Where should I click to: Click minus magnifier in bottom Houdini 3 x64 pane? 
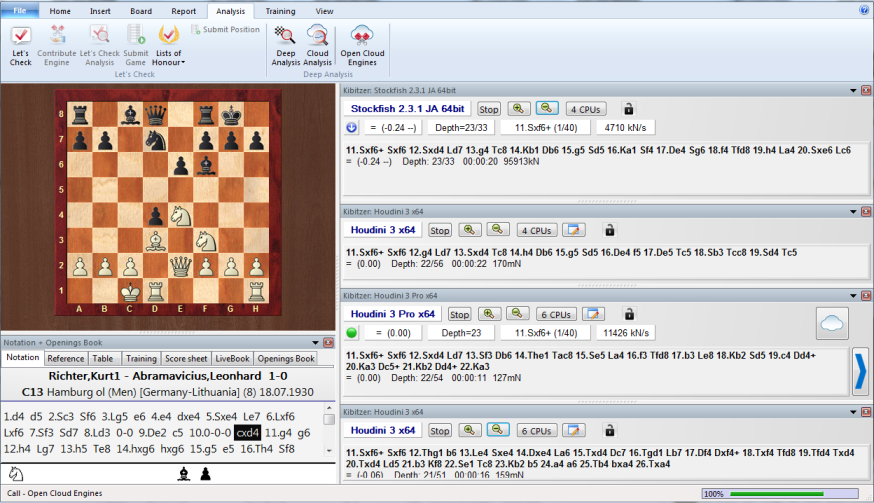(498, 429)
